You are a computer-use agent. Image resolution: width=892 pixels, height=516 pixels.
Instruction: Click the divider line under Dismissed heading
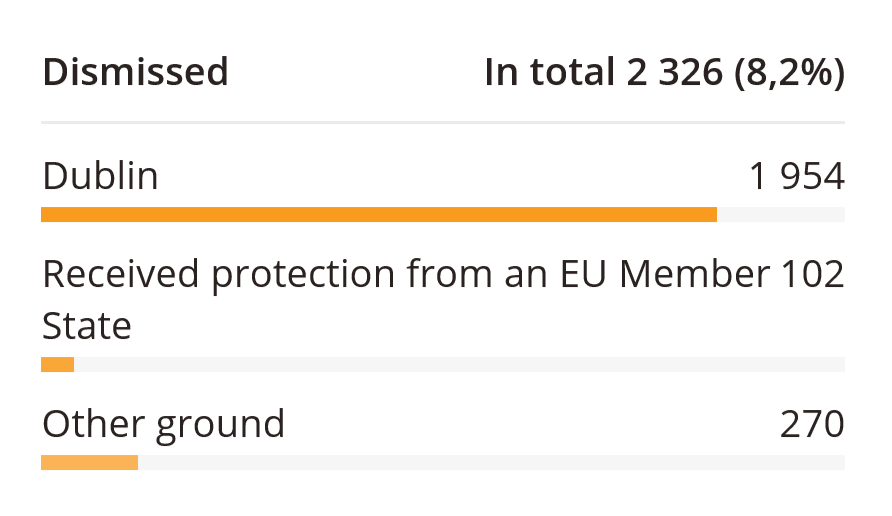pyautogui.click(x=443, y=123)
